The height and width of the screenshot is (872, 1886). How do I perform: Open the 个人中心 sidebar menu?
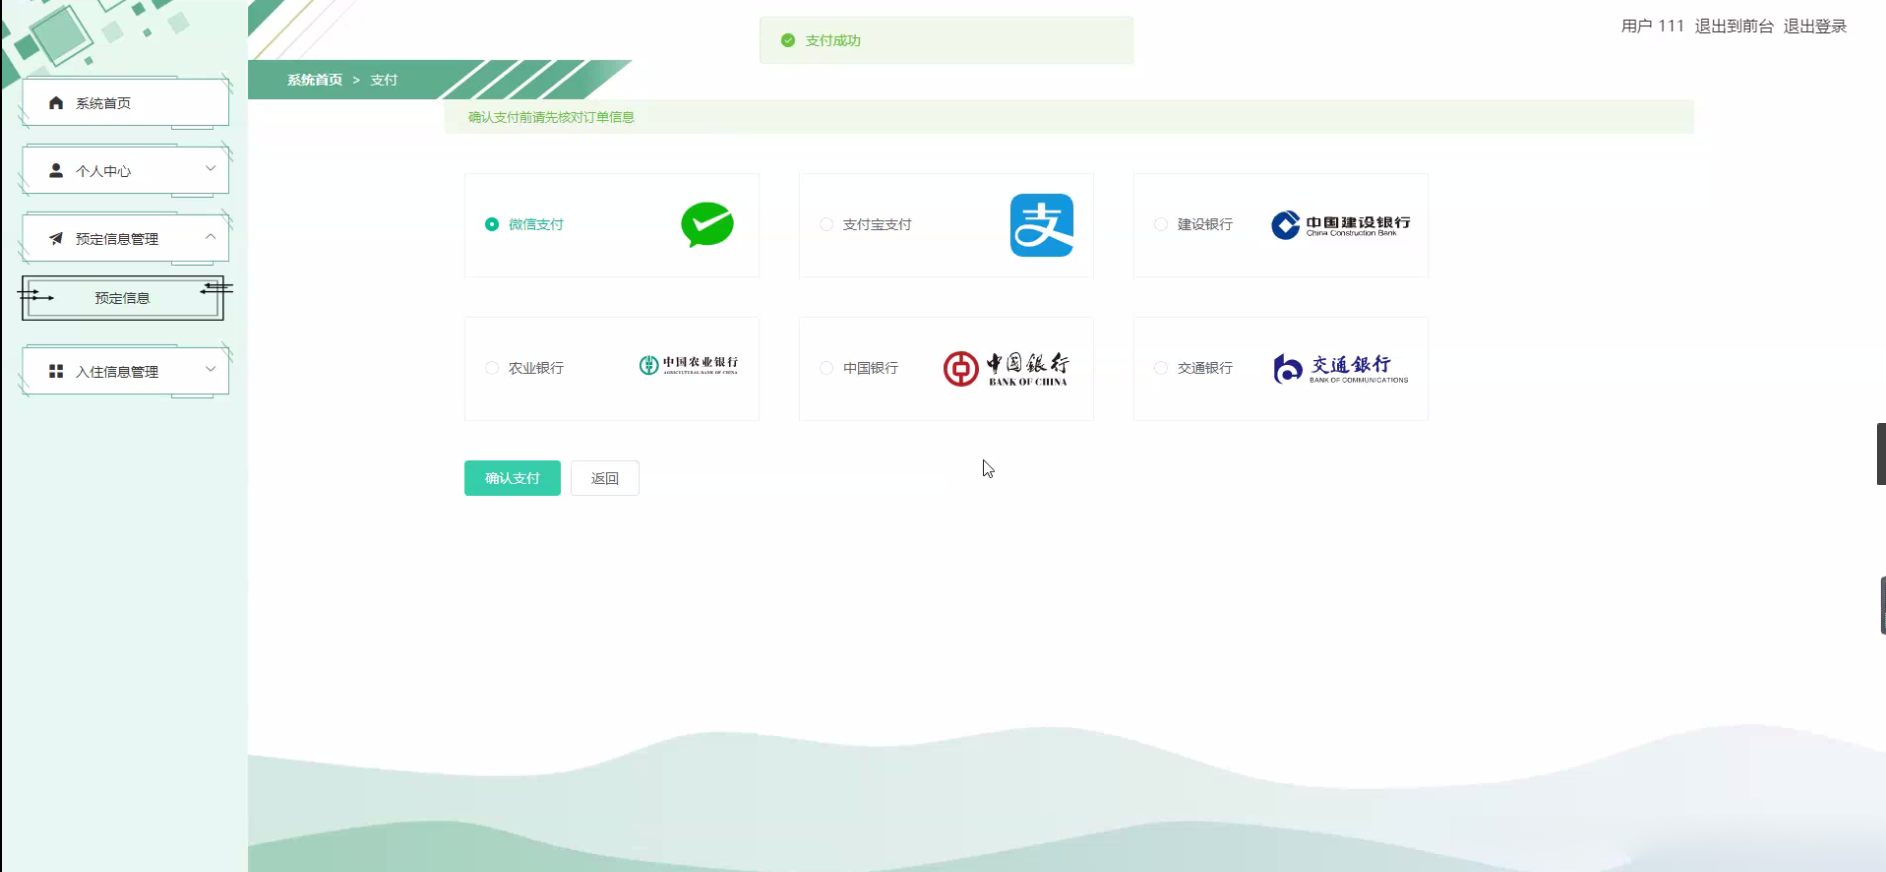[125, 171]
